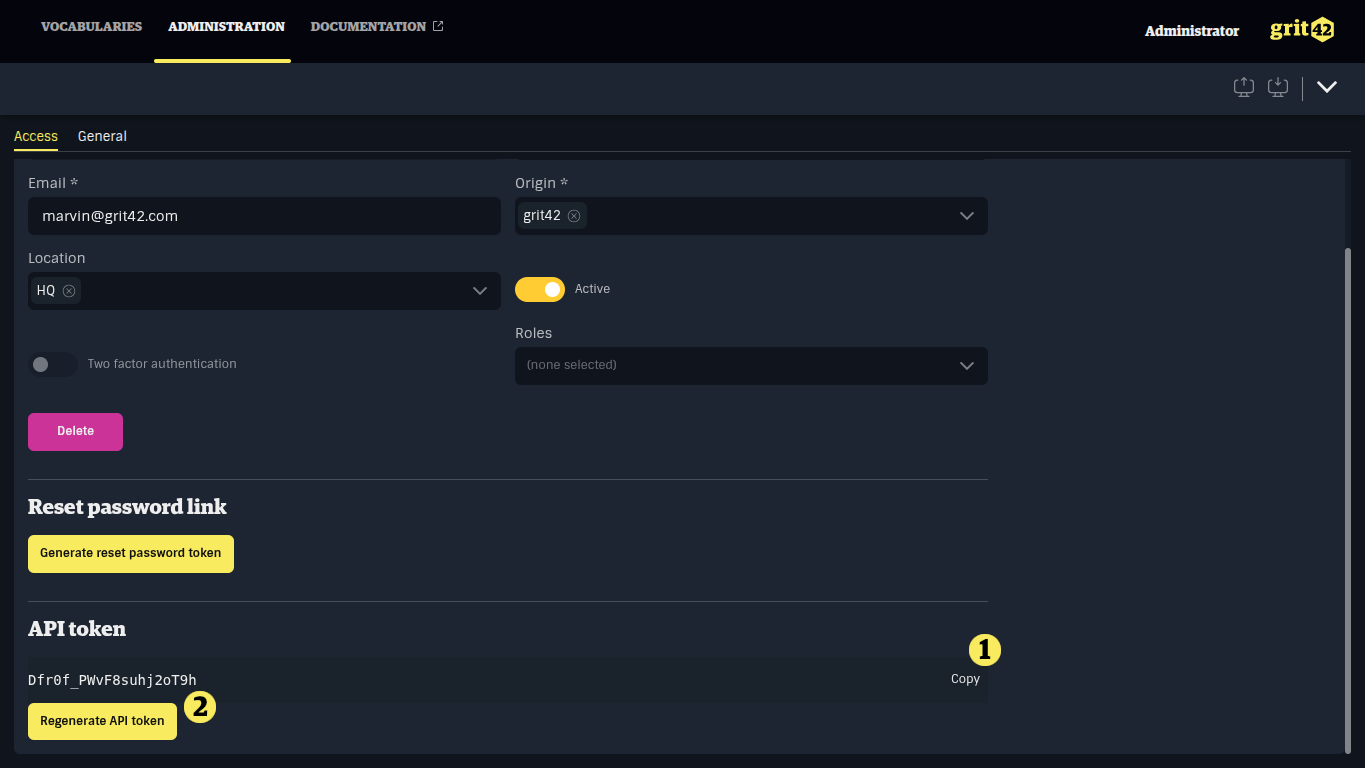Image resolution: width=1365 pixels, height=768 pixels.
Task: Enable Two factor authentication
Action: coord(53,364)
